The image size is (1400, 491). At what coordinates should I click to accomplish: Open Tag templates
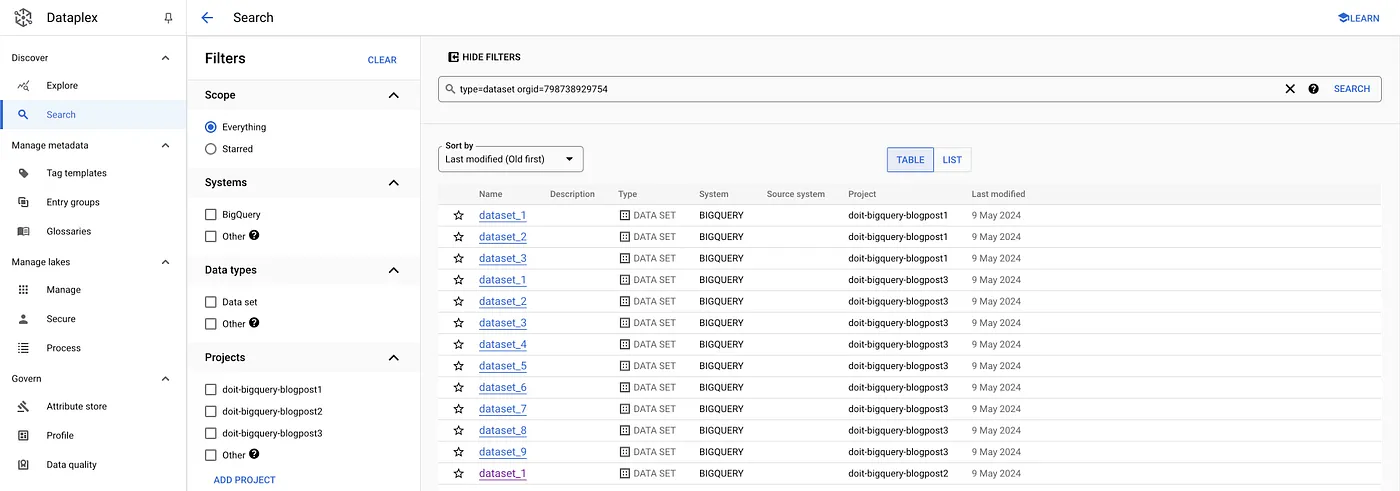pos(76,173)
